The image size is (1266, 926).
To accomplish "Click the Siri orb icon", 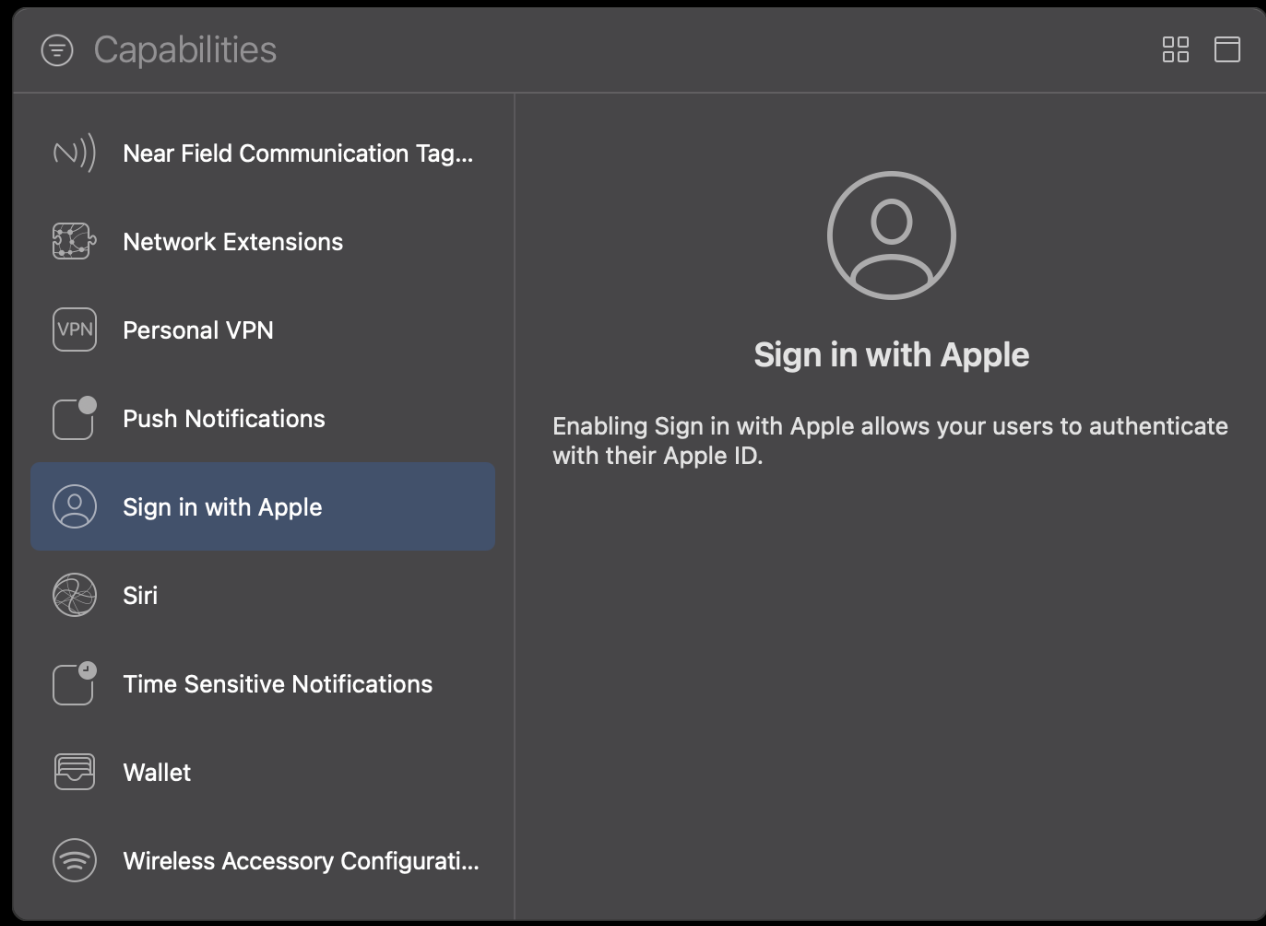I will point(73,595).
